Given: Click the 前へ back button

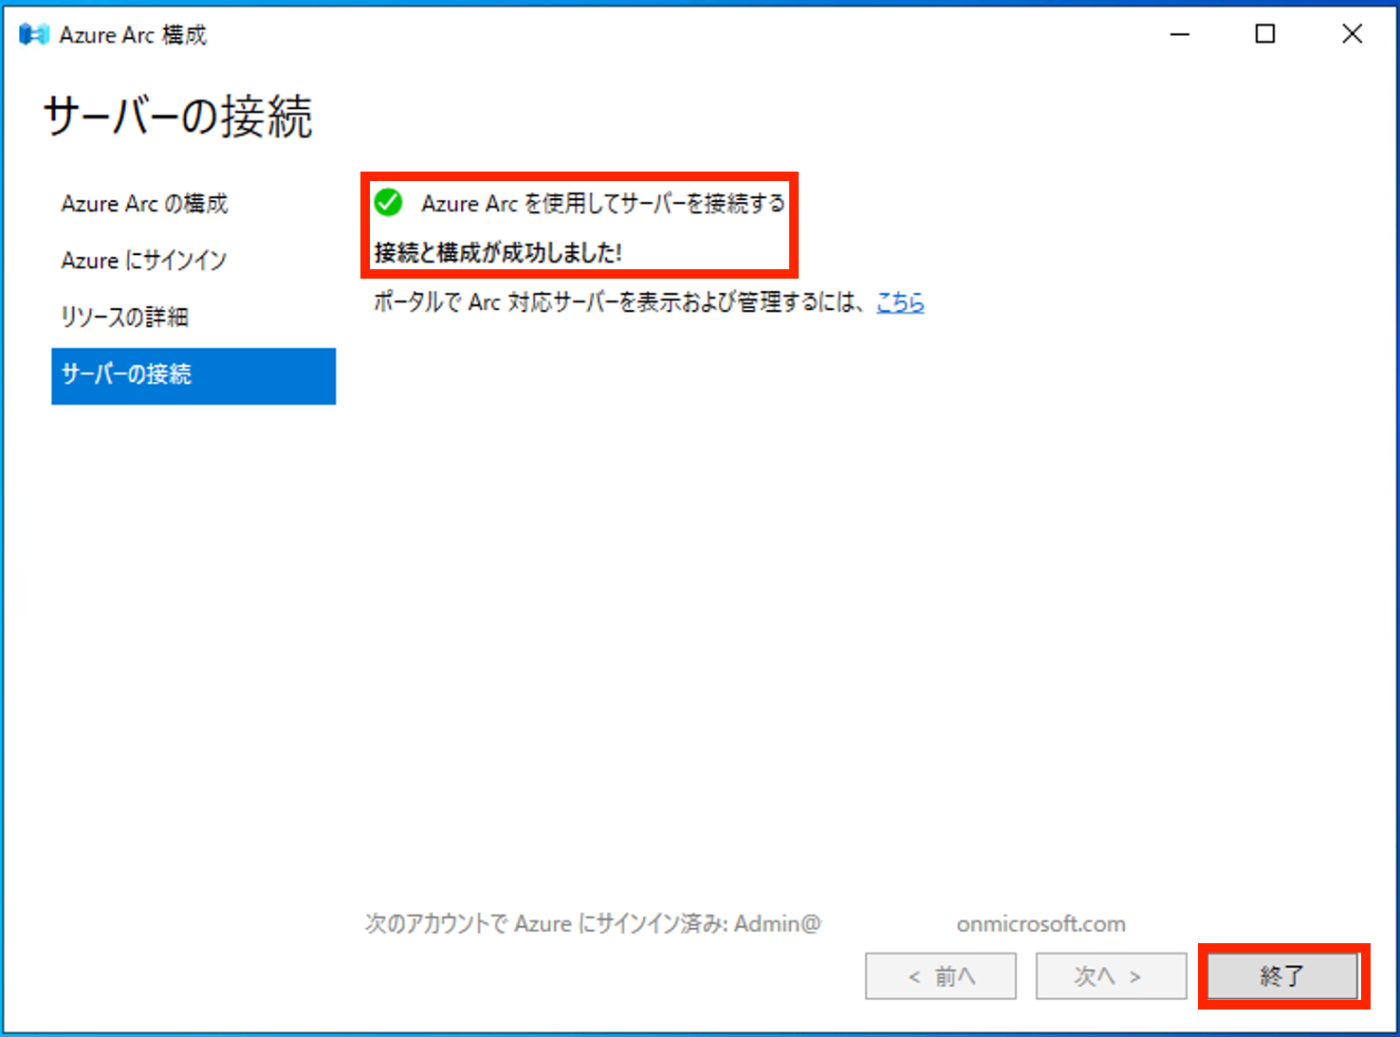Looking at the screenshot, I should coord(941,976).
